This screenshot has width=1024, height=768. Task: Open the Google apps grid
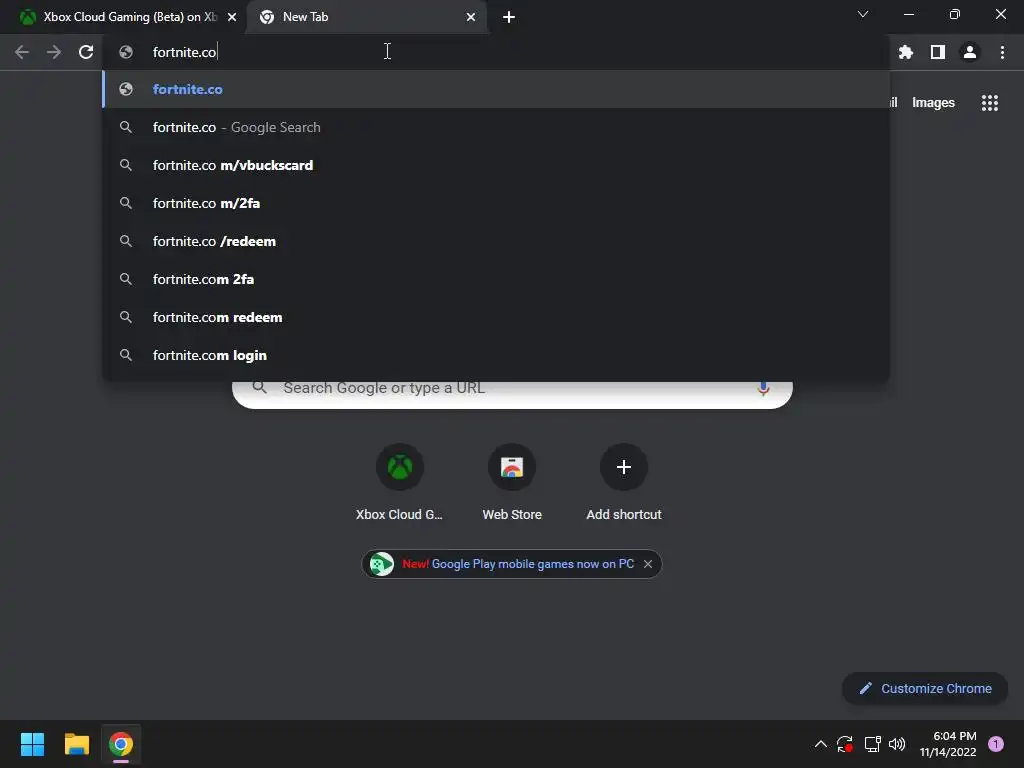(990, 103)
